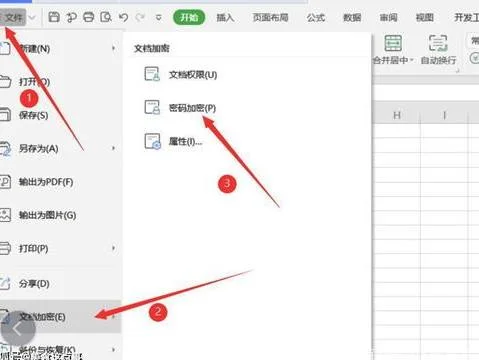Open 属性(I)... in submenu
Screen dimensions: 479x360
coord(185,142)
